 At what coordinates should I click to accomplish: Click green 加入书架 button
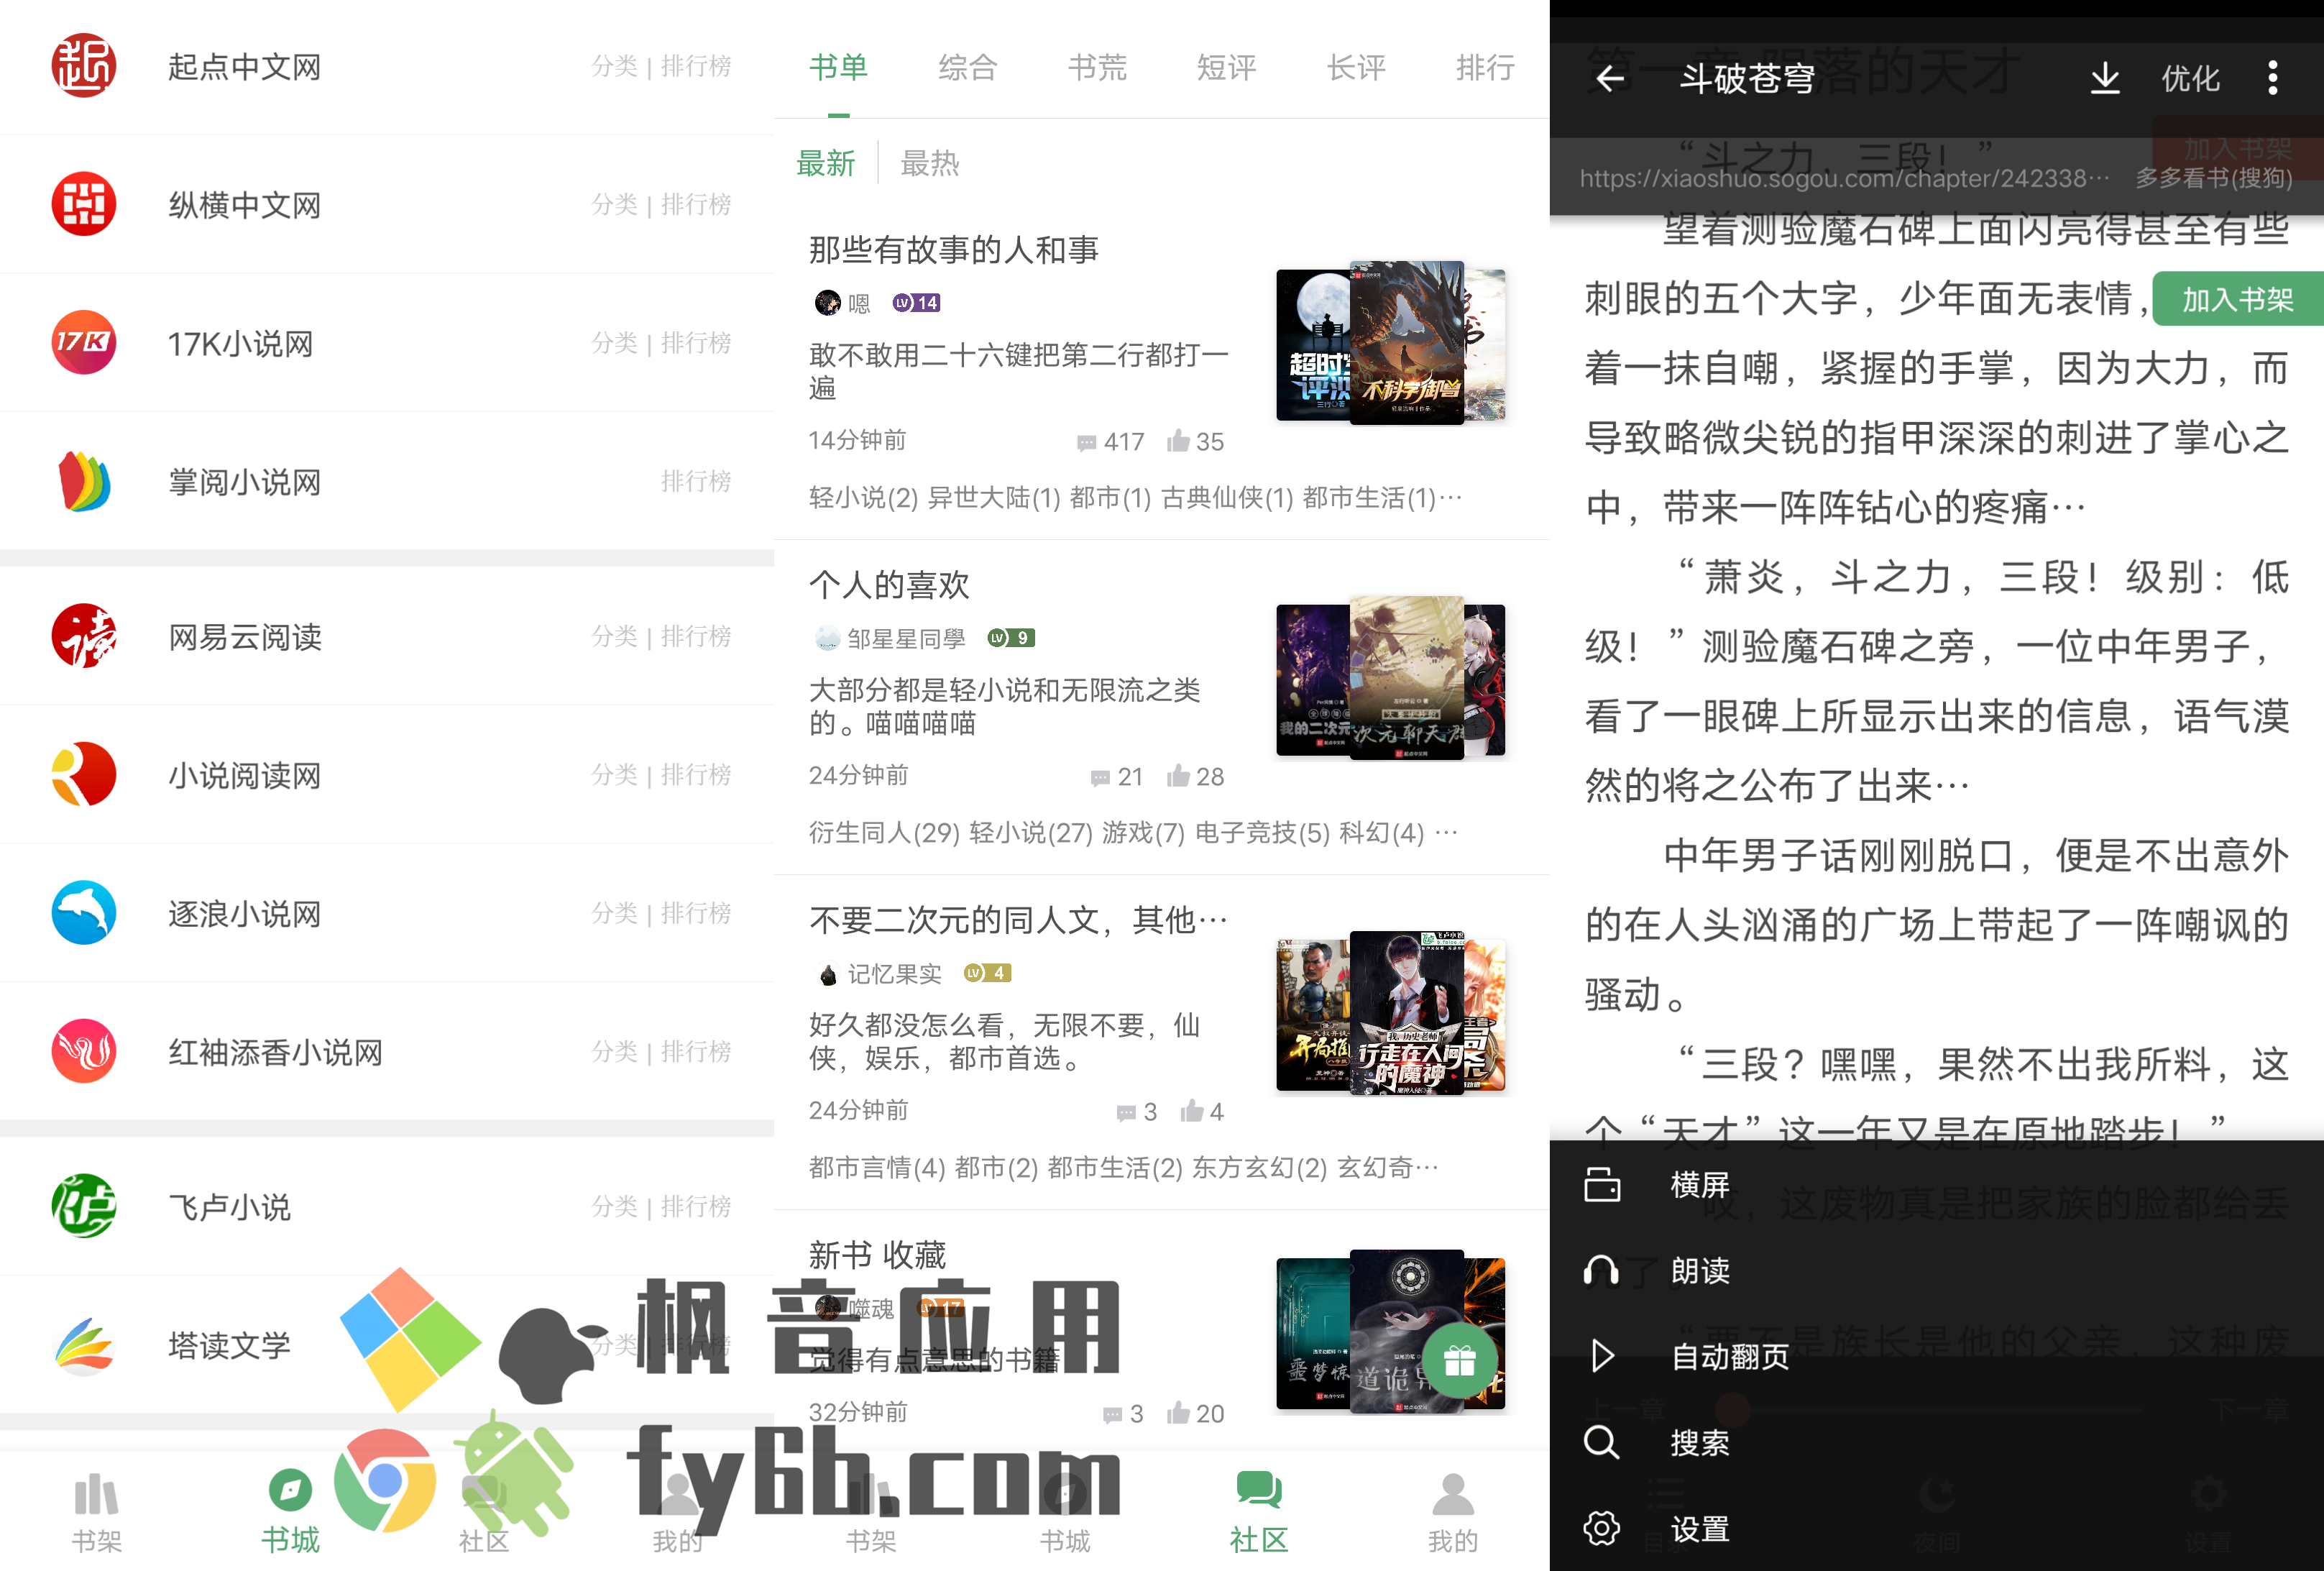click(2238, 299)
